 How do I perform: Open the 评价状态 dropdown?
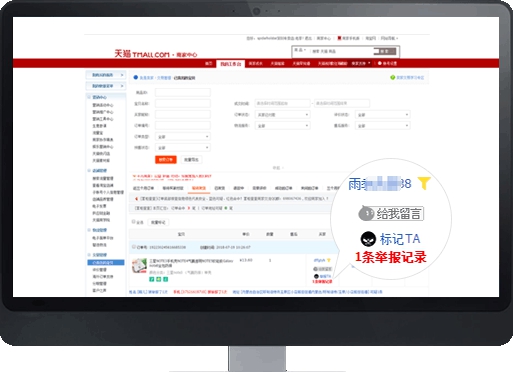coord(382,115)
